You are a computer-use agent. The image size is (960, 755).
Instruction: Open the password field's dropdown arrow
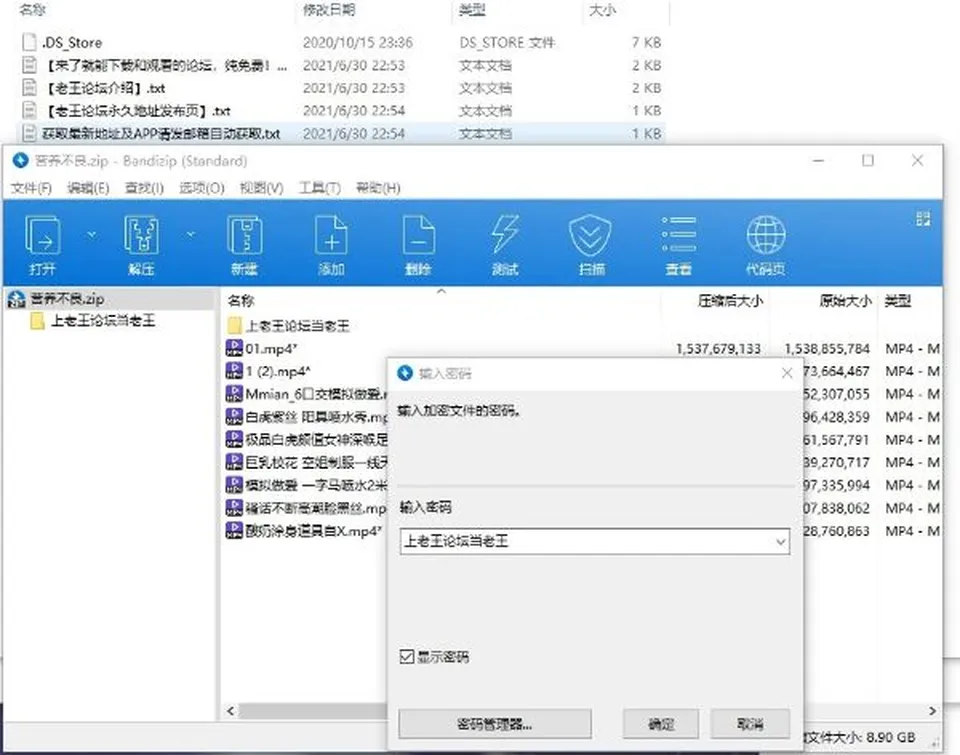click(x=781, y=542)
